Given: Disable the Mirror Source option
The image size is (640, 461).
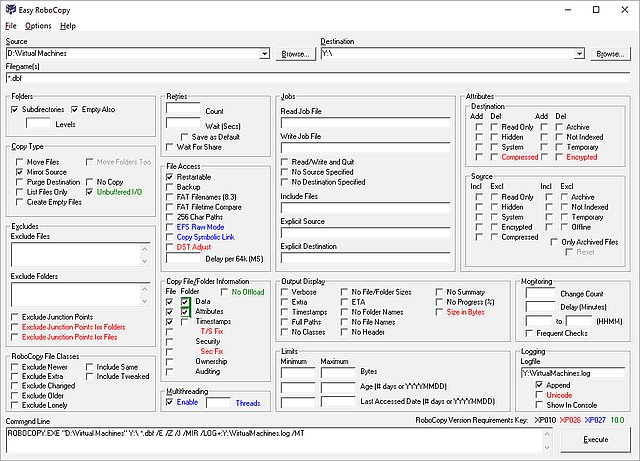Looking at the screenshot, I should (x=20, y=172).
